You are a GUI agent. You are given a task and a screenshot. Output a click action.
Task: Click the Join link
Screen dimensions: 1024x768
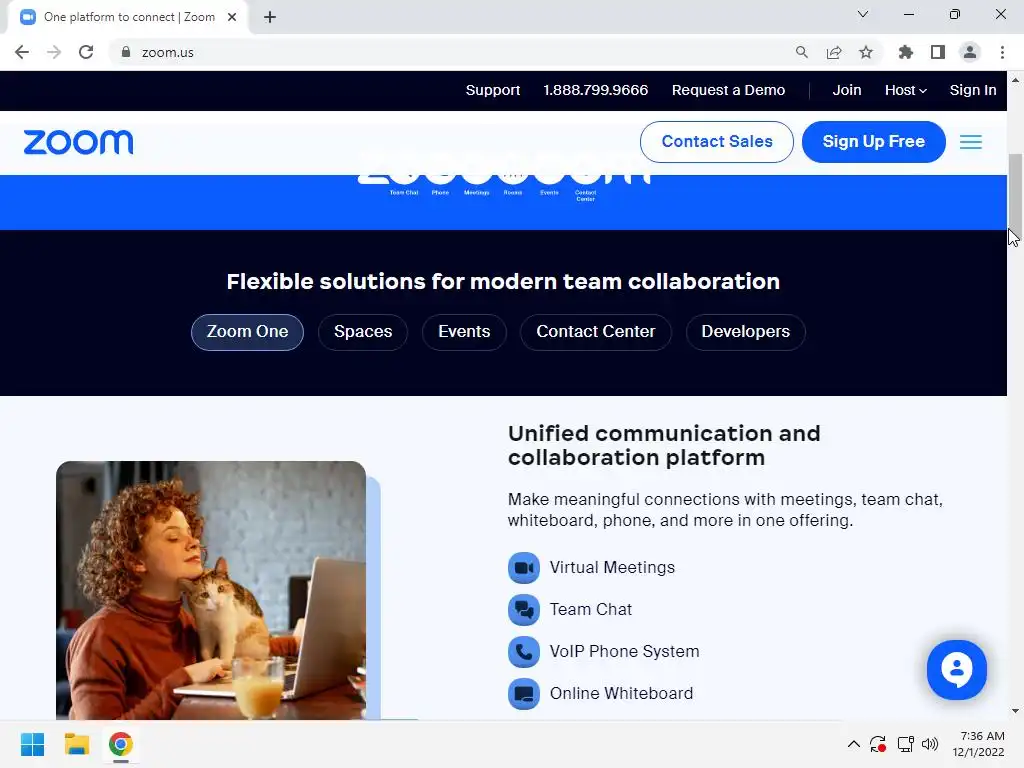pyautogui.click(x=847, y=90)
